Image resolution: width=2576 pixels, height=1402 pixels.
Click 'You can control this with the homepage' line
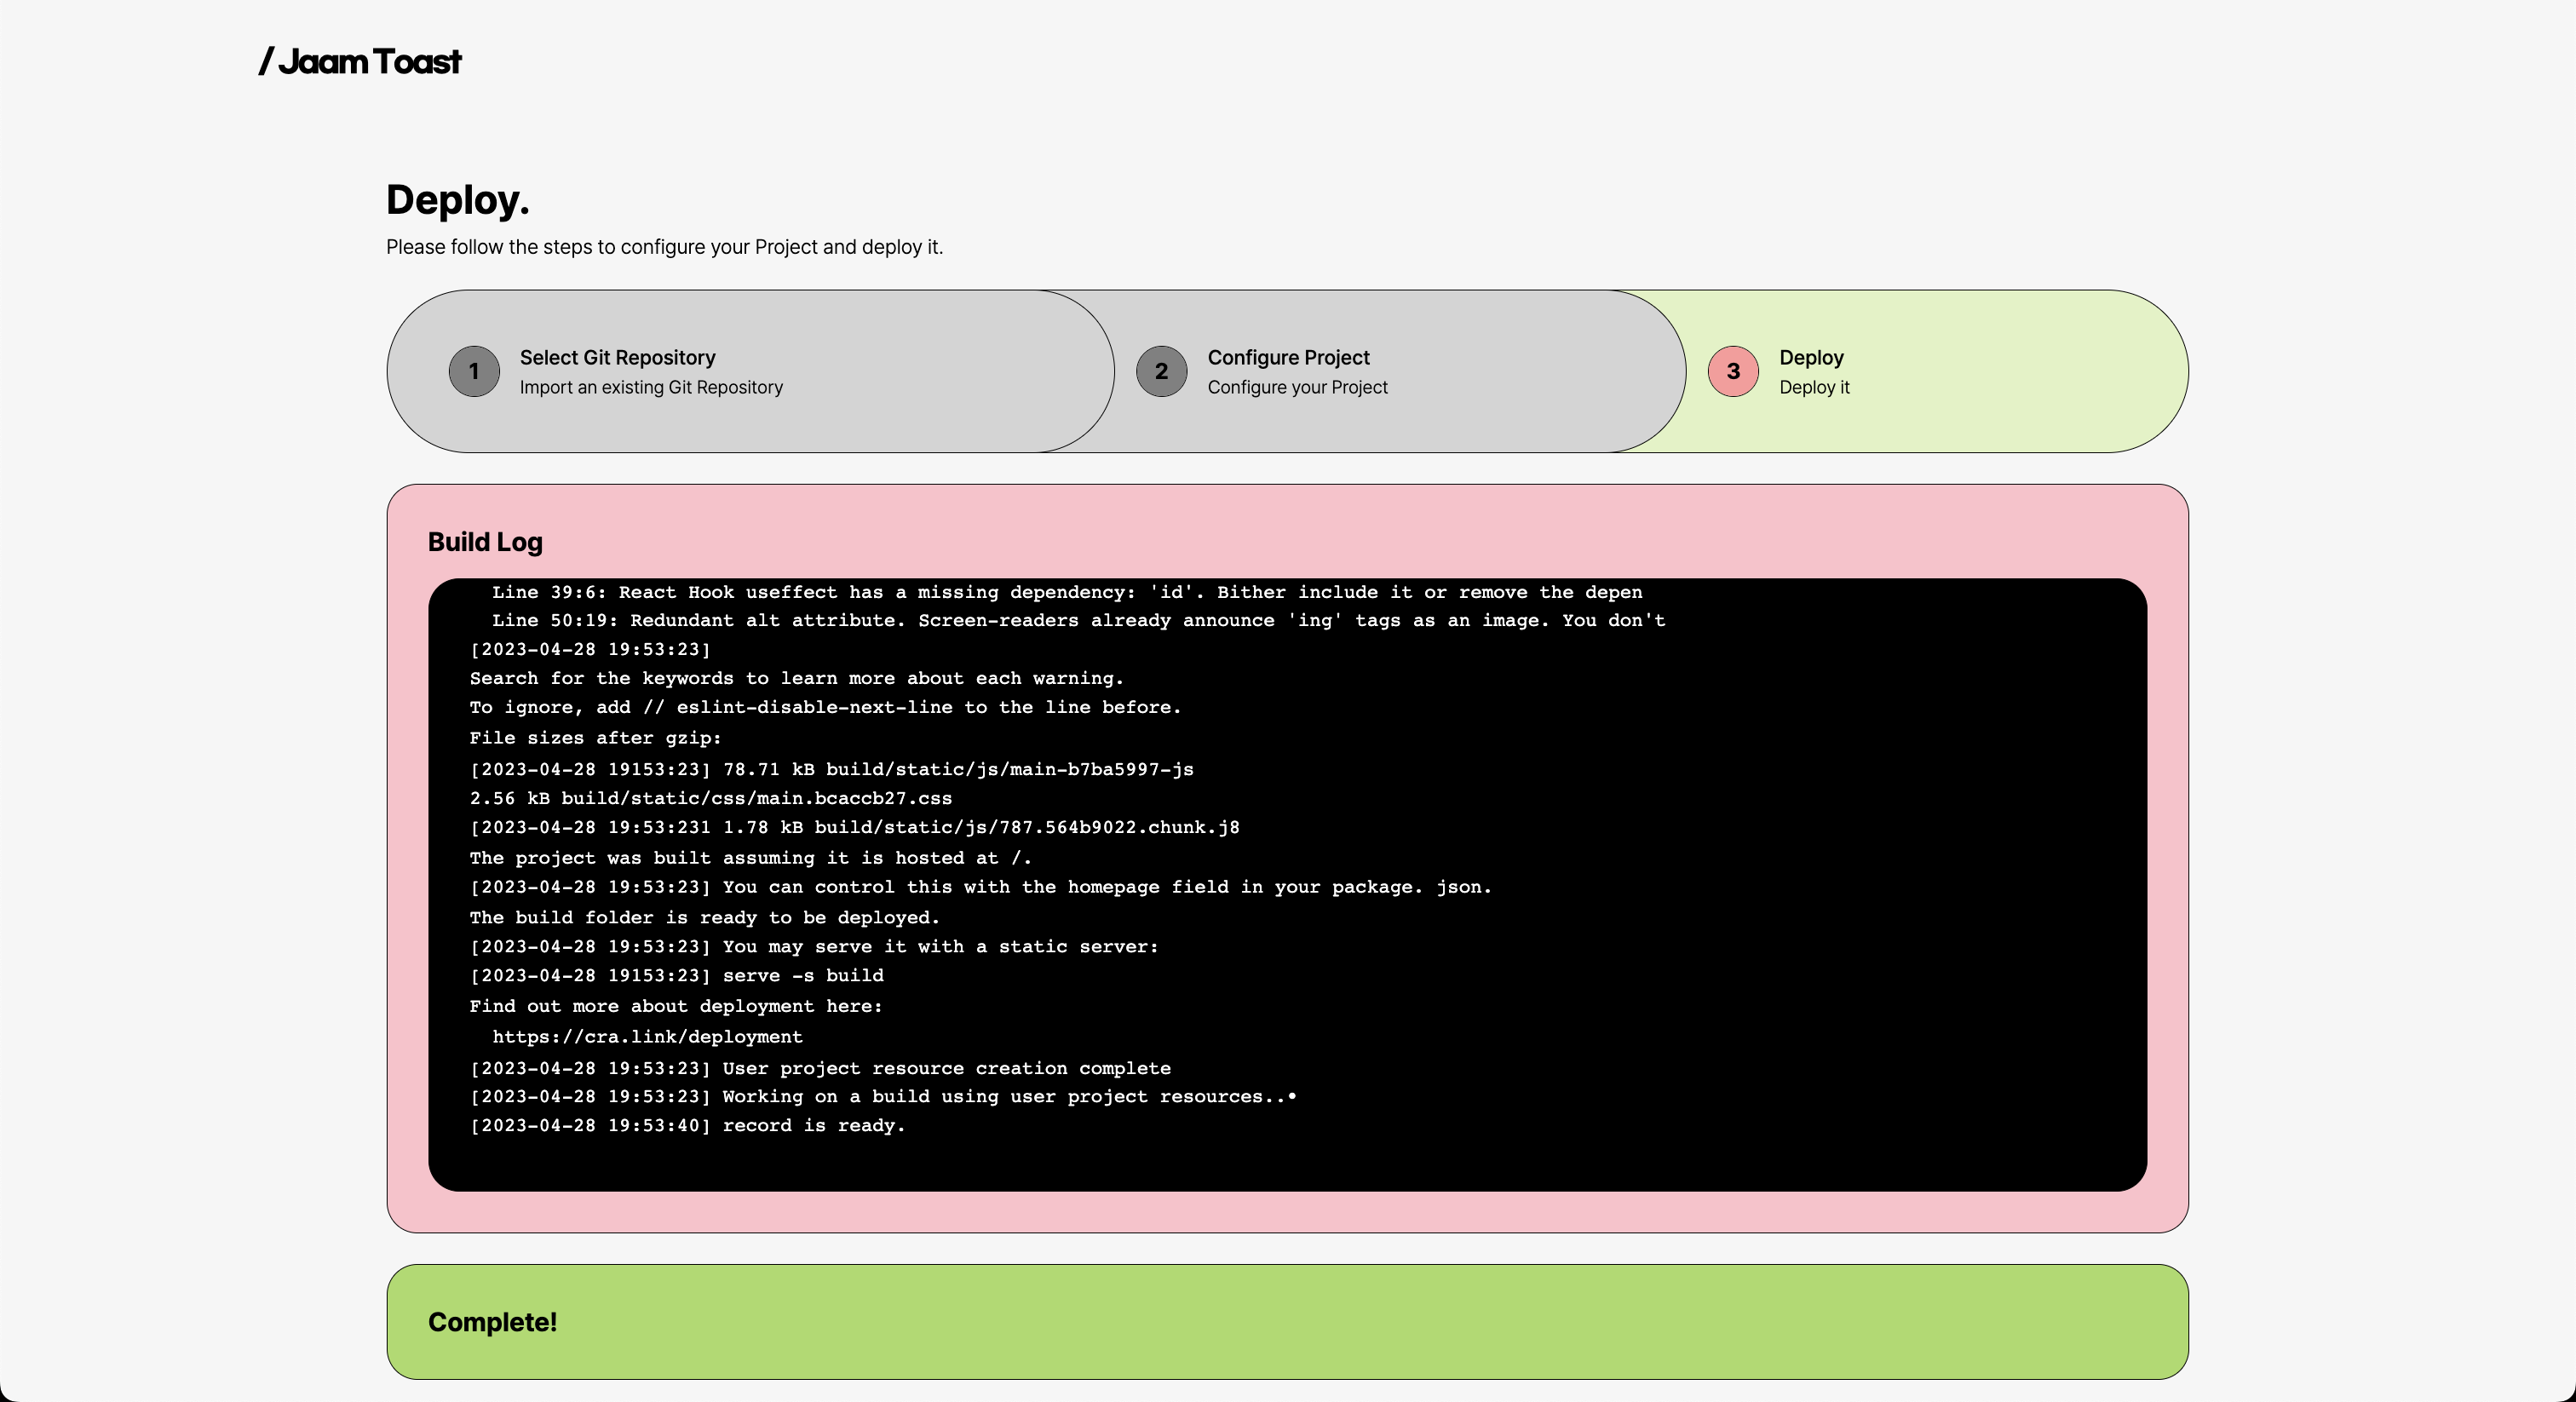tap(980, 887)
